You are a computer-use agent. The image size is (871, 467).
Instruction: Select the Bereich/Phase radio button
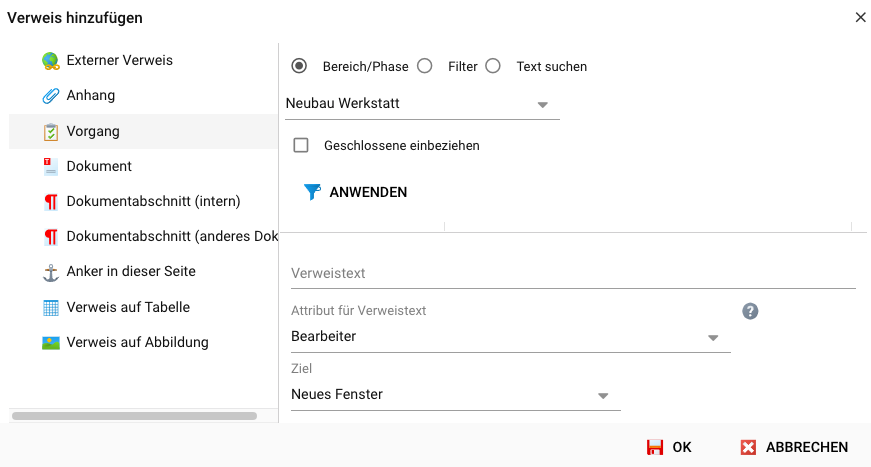[x=299, y=66]
